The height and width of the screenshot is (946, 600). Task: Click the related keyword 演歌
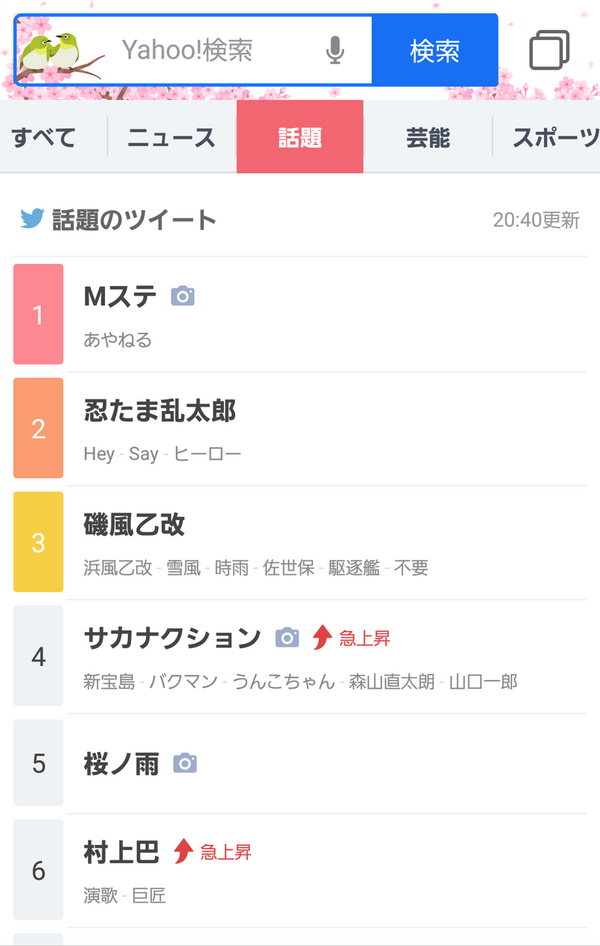[x=100, y=896]
